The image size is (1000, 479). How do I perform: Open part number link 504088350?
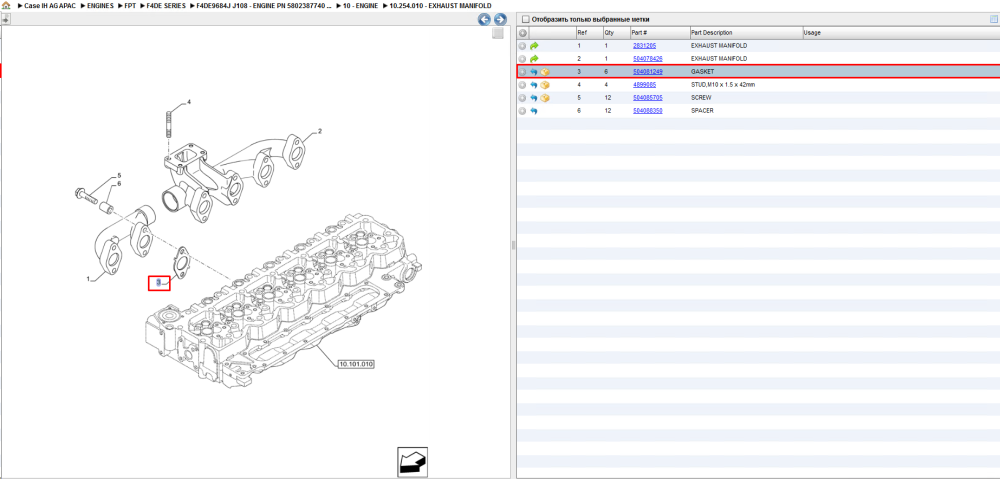click(x=647, y=111)
